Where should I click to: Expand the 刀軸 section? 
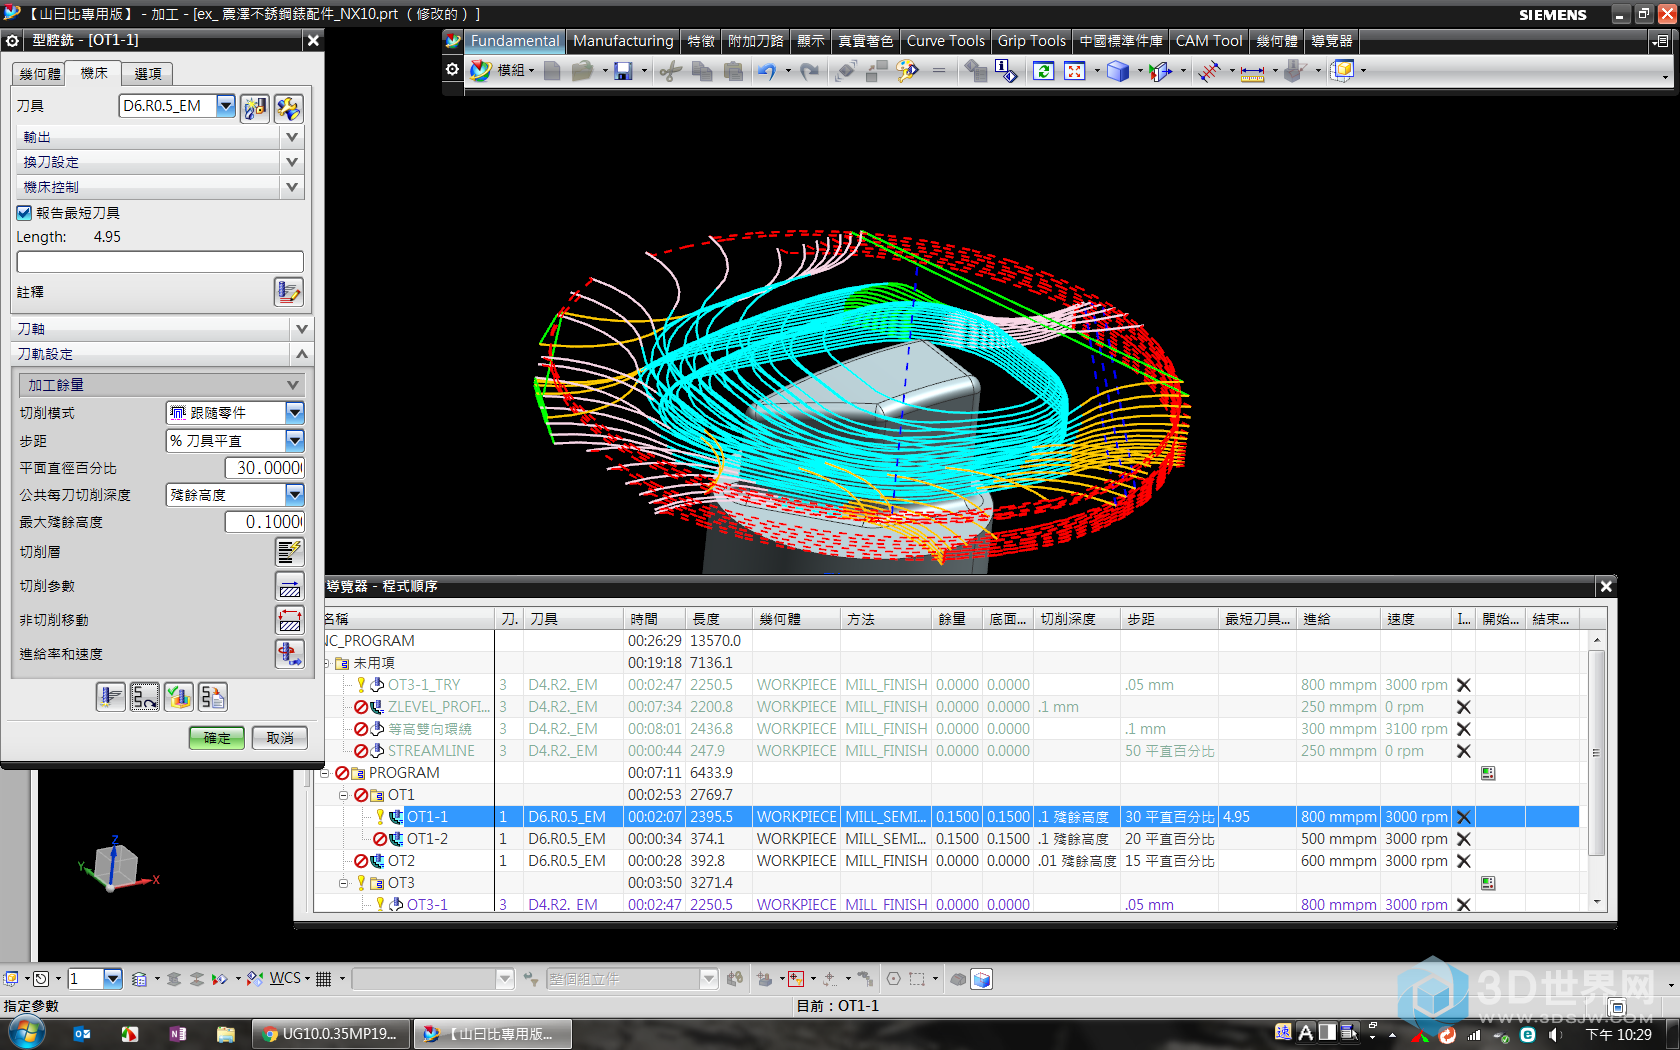point(162,329)
